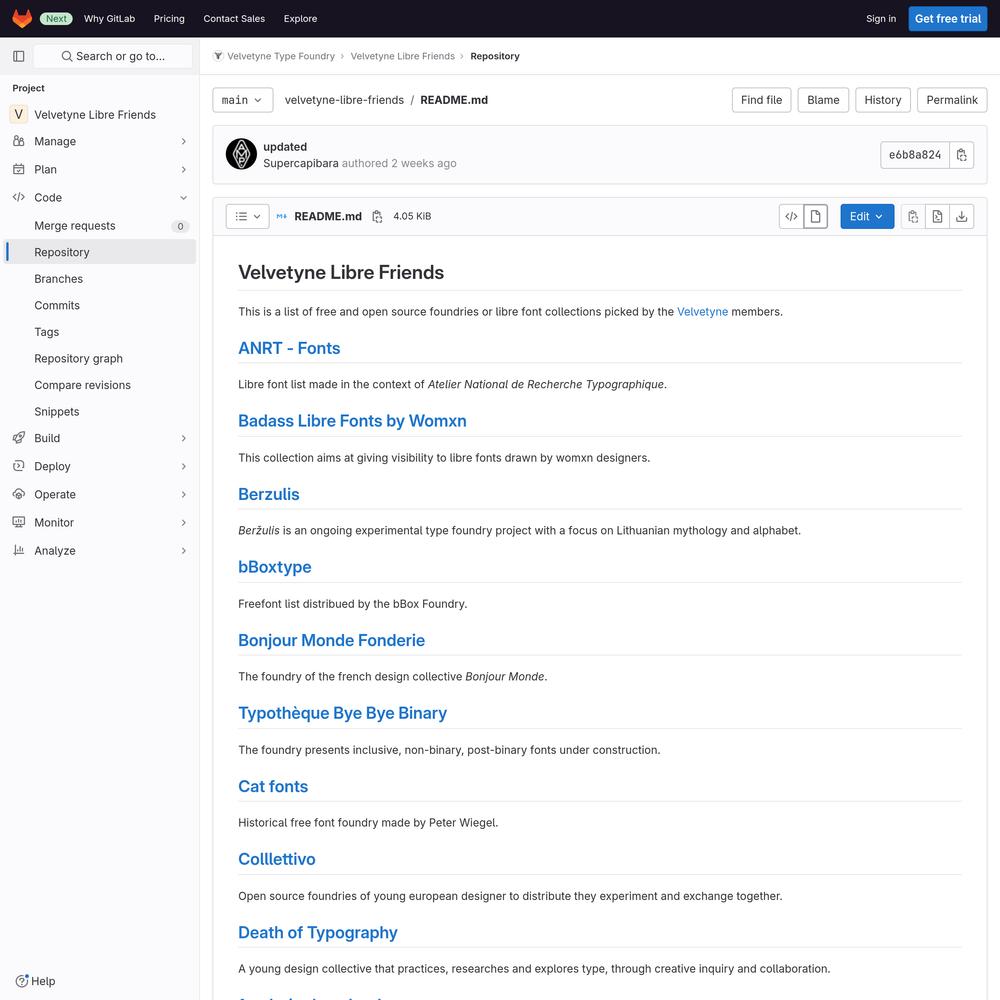Screen dimensions: 1000x1000
Task: Open Badass Libre Fonts by Womxn link
Action: [x=352, y=421]
